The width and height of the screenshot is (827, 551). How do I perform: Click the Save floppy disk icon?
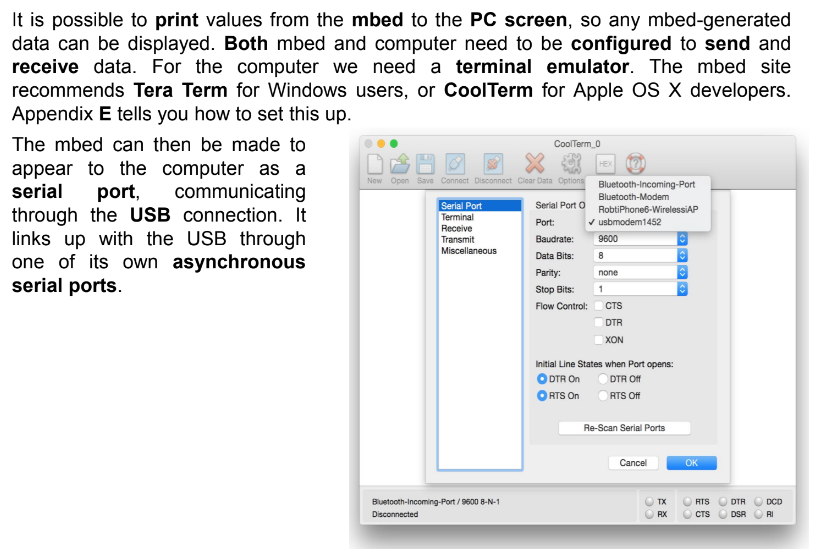coord(425,164)
